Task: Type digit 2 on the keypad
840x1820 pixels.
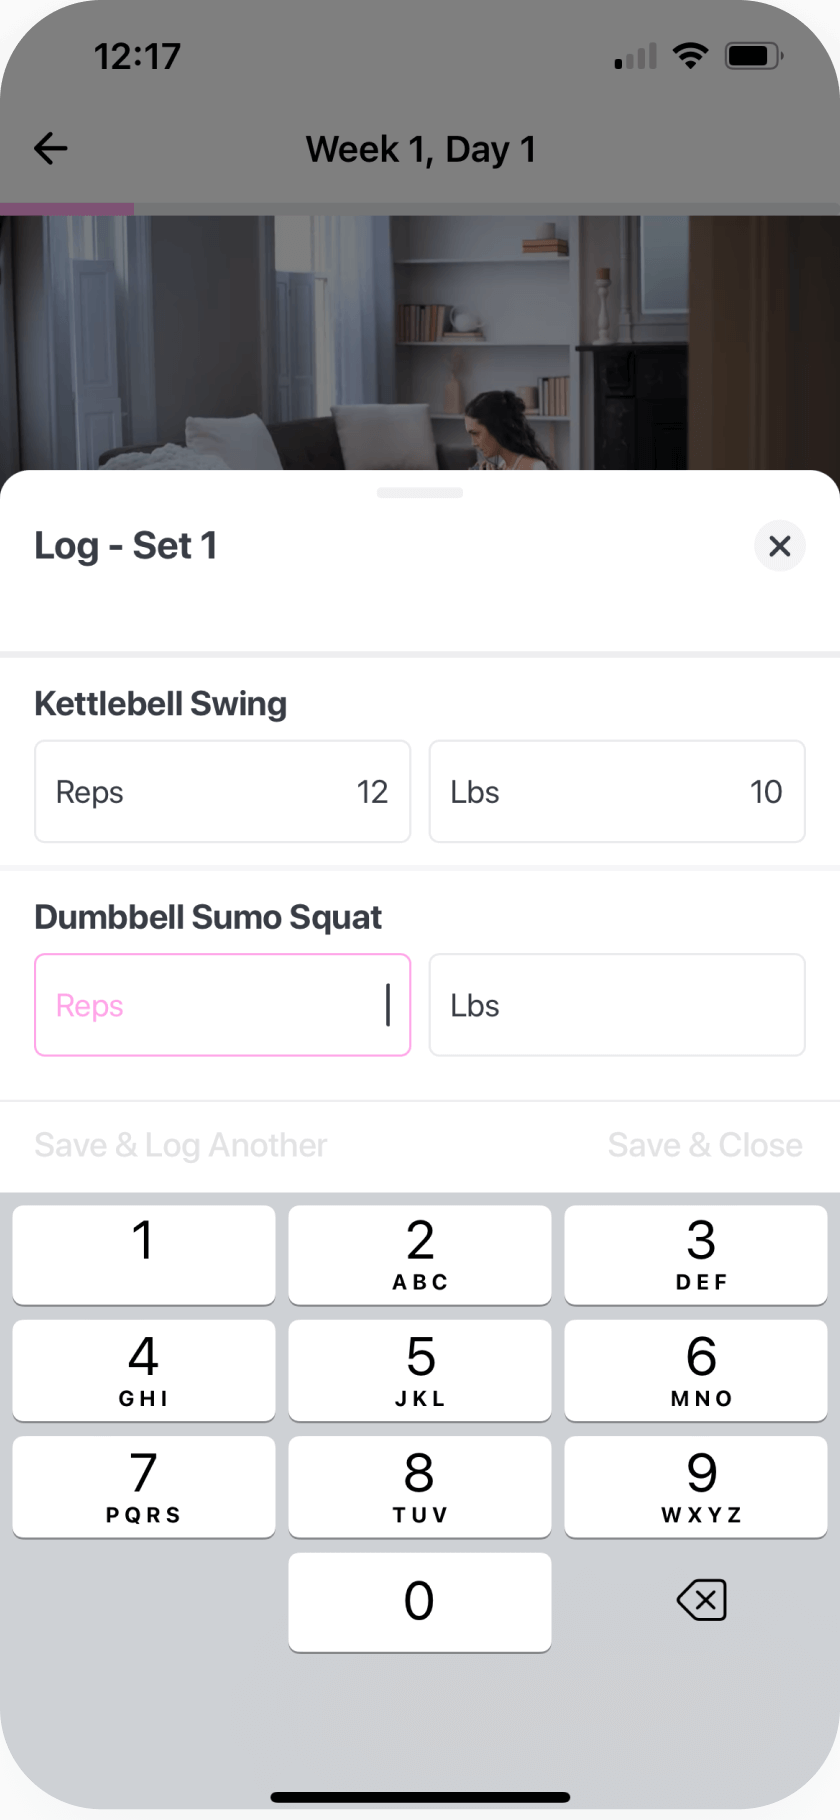Action: pos(420,1254)
